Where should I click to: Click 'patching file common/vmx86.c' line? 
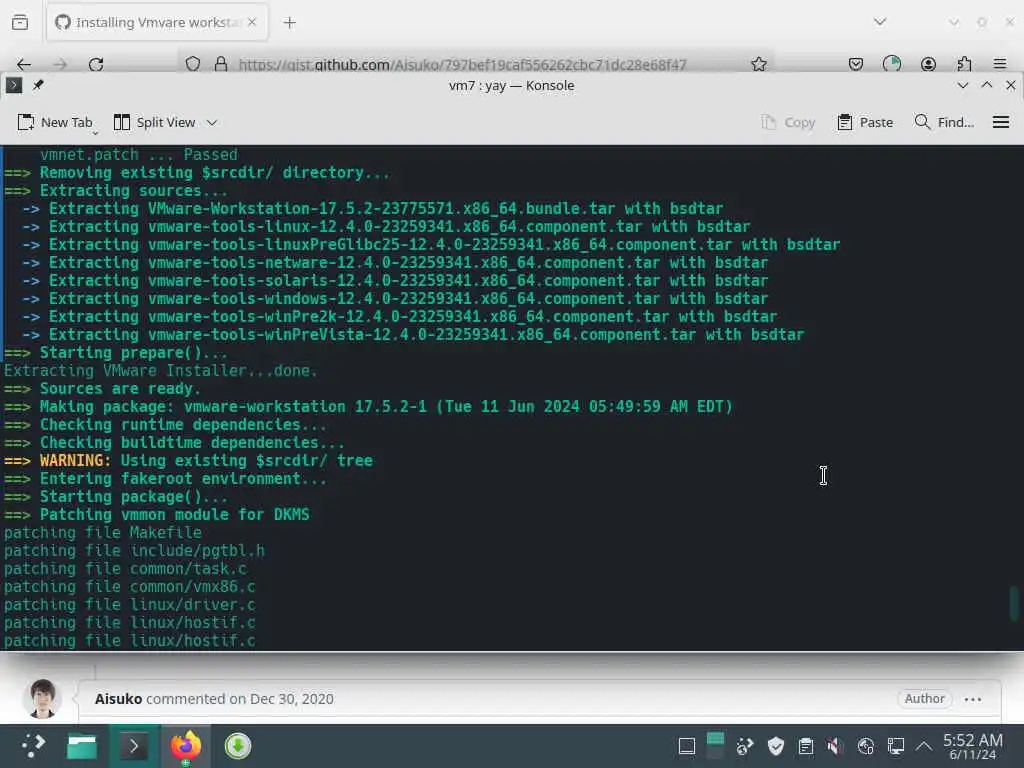(129, 586)
